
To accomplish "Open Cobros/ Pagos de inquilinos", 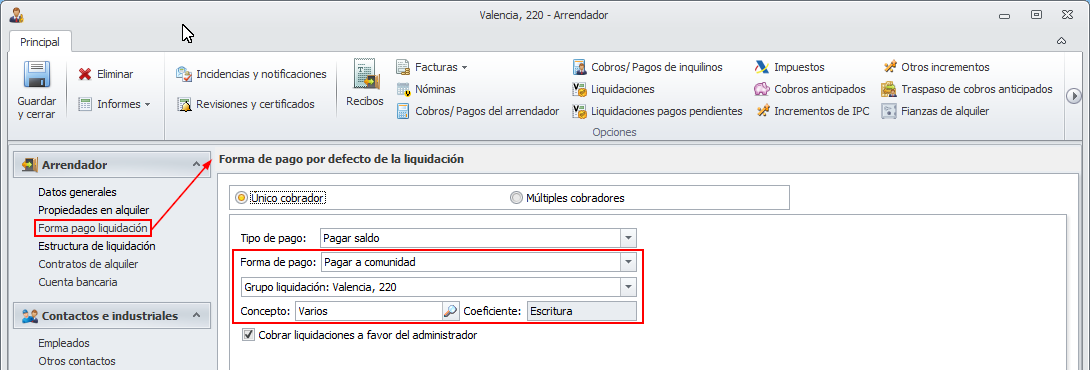I will click(647, 67).
